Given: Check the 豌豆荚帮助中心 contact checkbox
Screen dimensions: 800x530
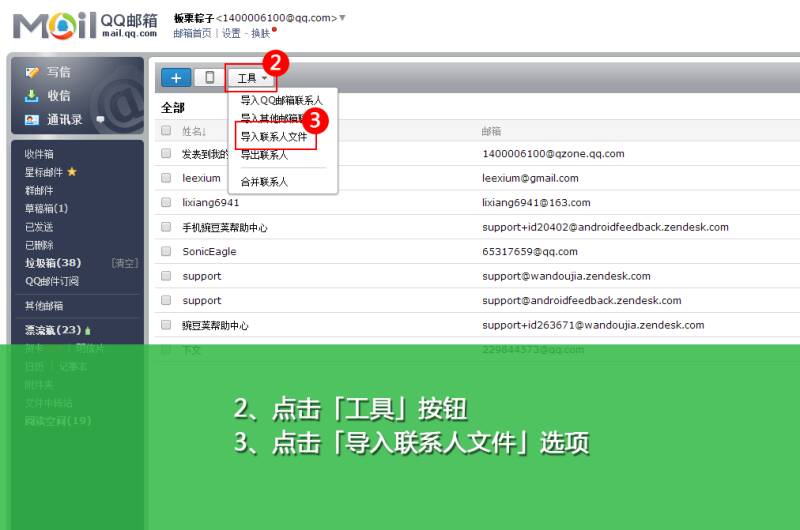Looking at the screenshot, I should pyautogui.click(x=166, y=324).
